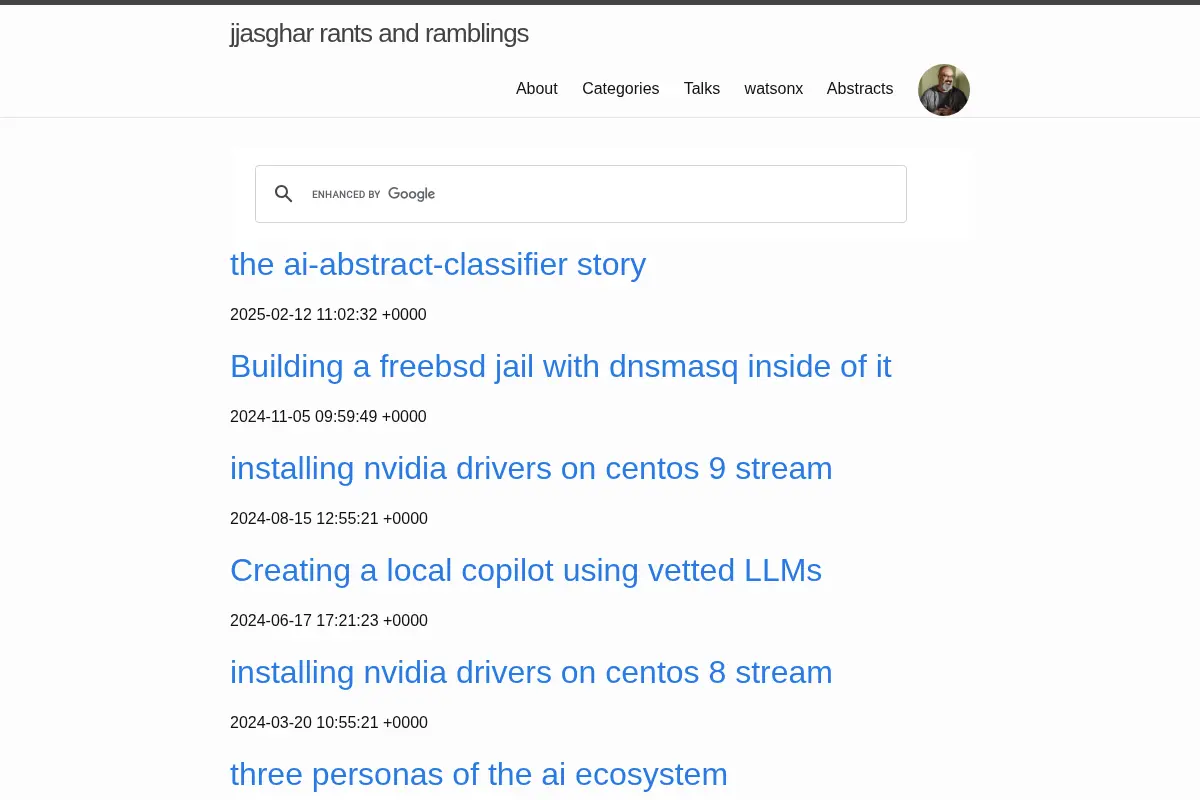
Task: Open the Categories nav item
Action: click(620, 89)
